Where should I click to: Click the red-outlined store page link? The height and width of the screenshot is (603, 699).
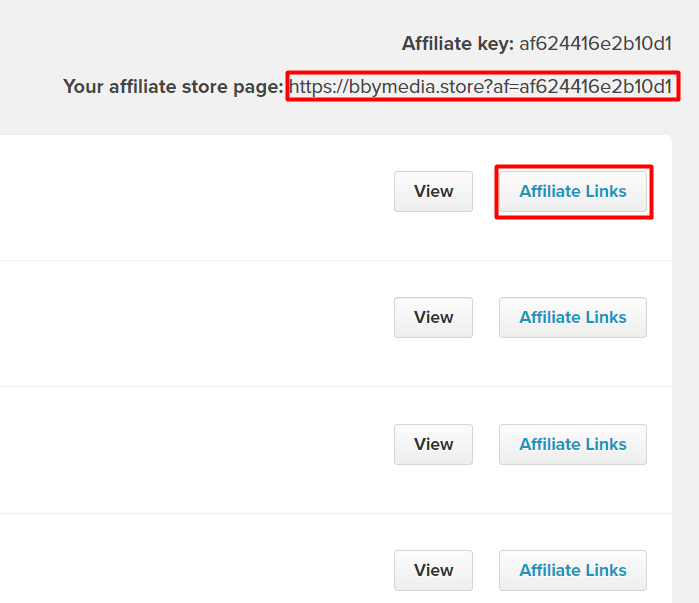coord(481,86)
